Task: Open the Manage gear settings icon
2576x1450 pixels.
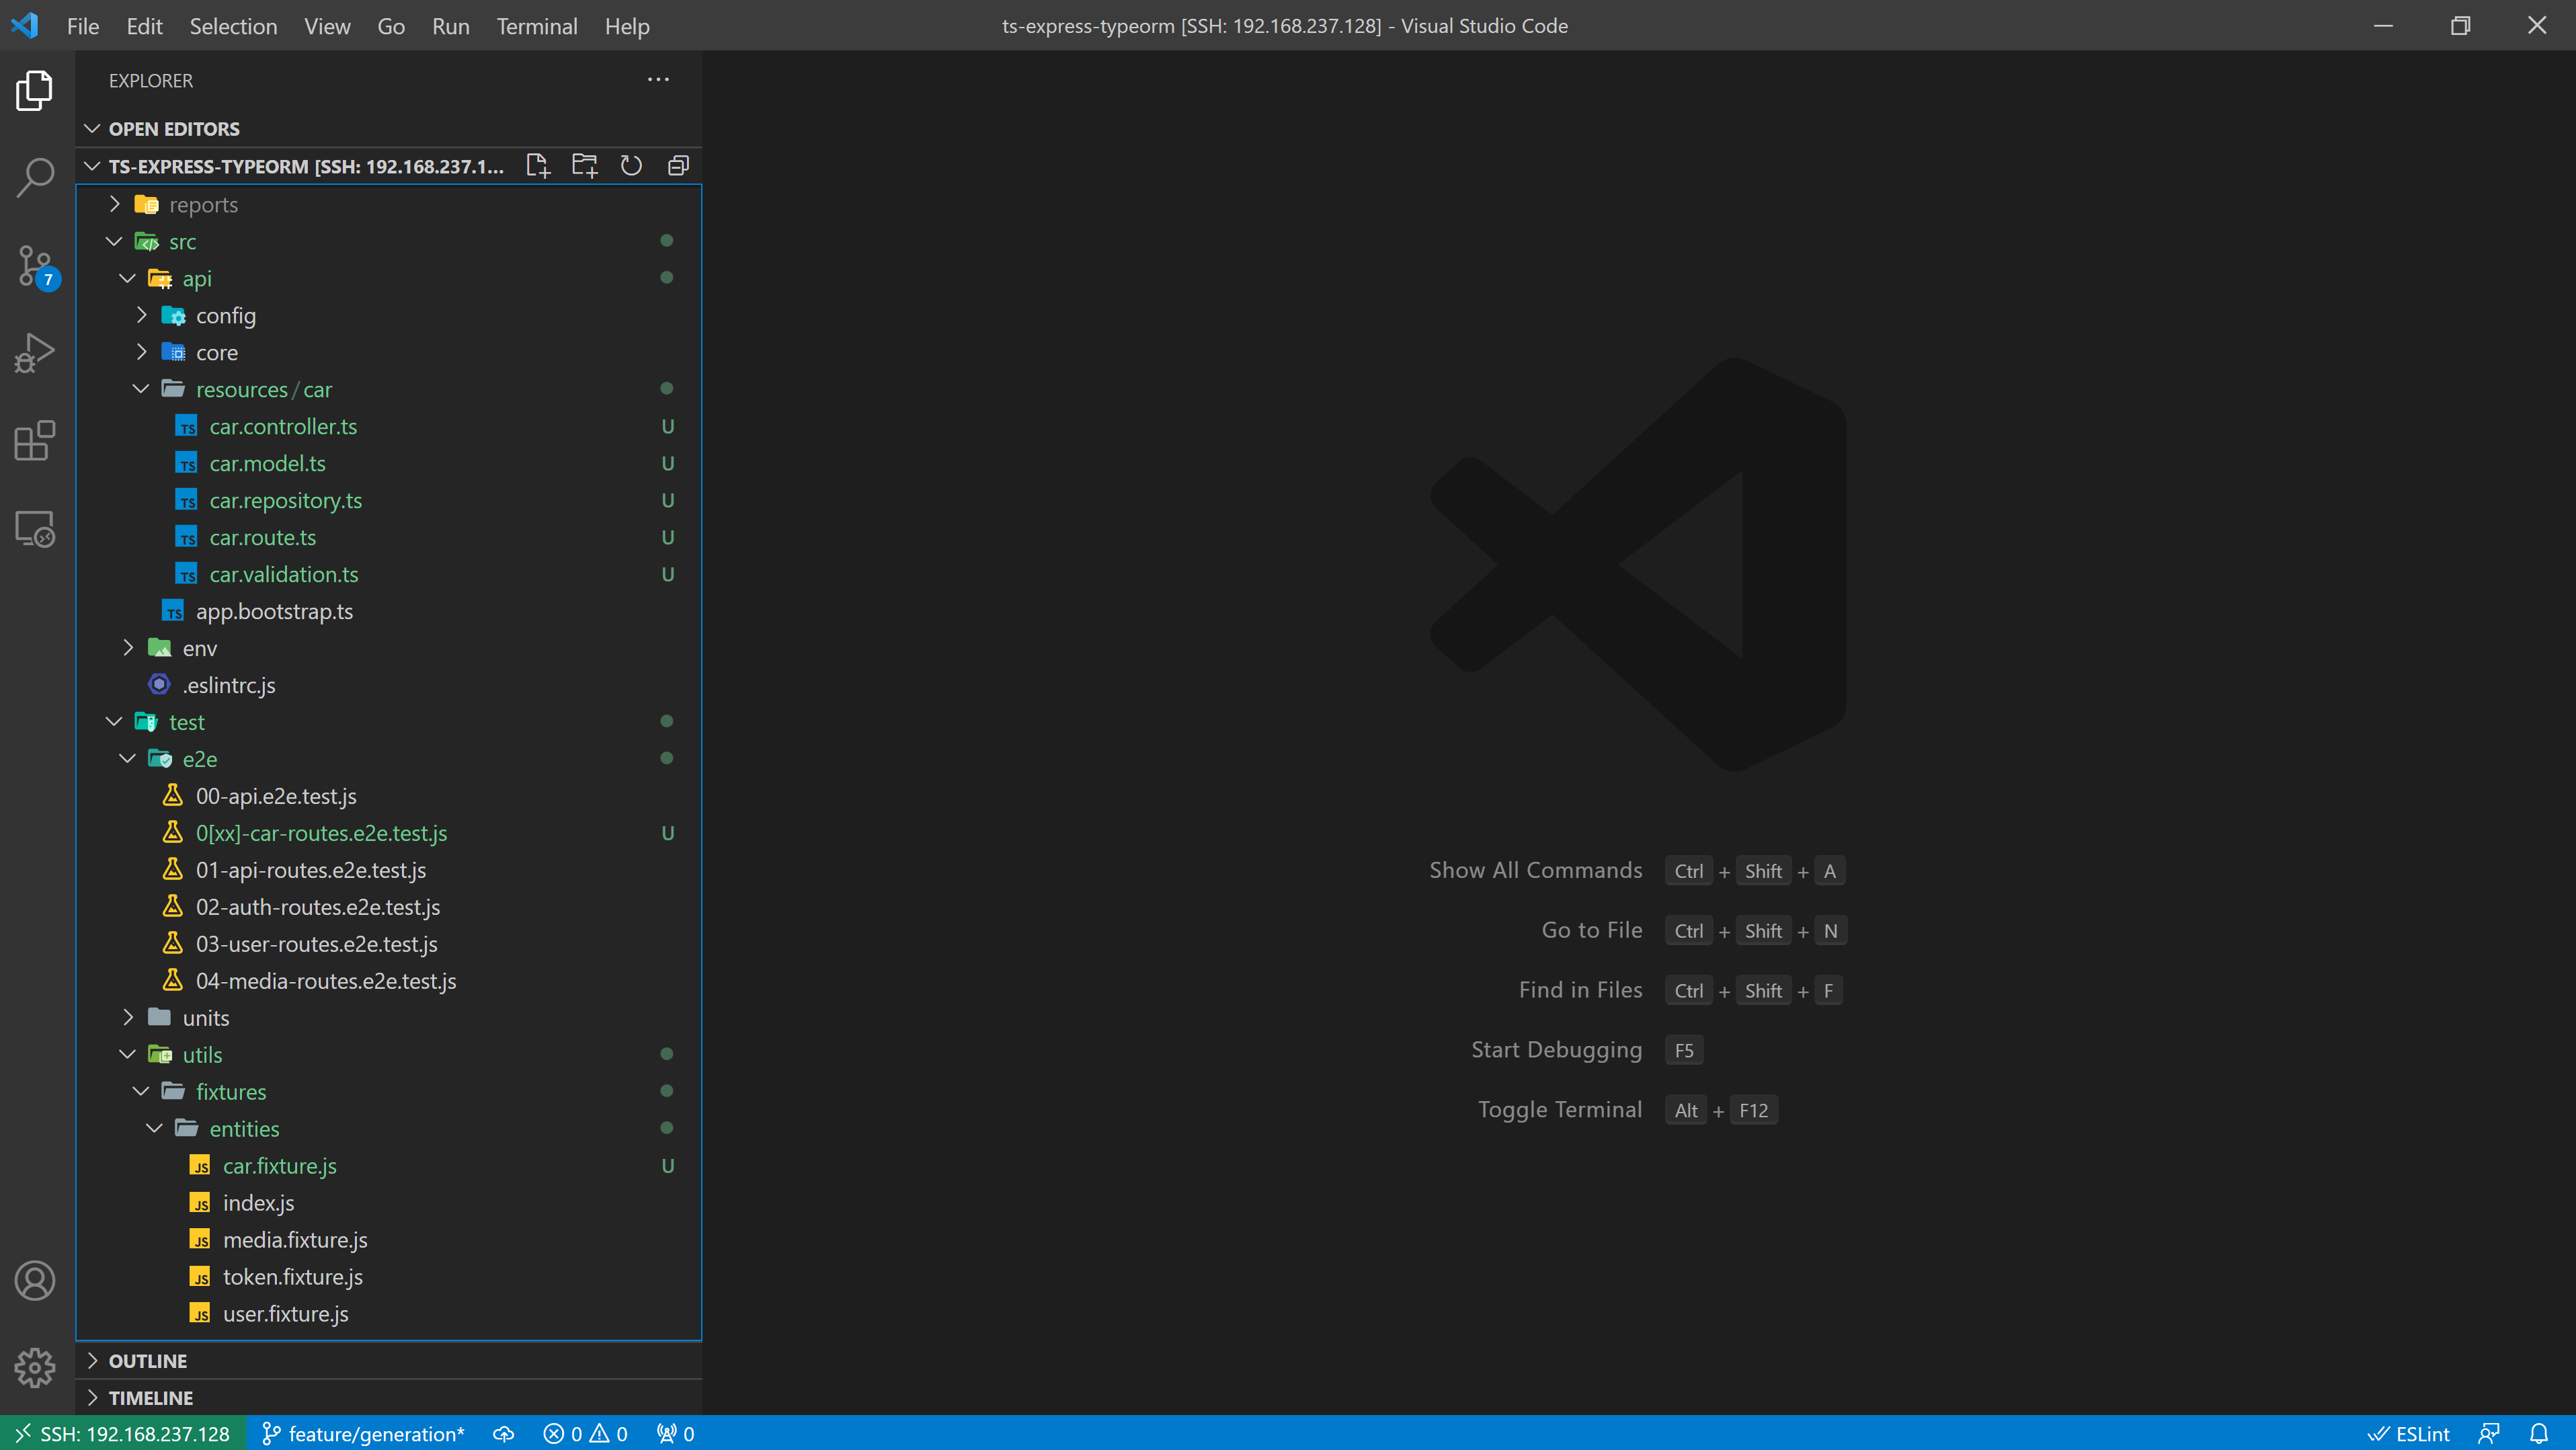Action: (35, 1367)
